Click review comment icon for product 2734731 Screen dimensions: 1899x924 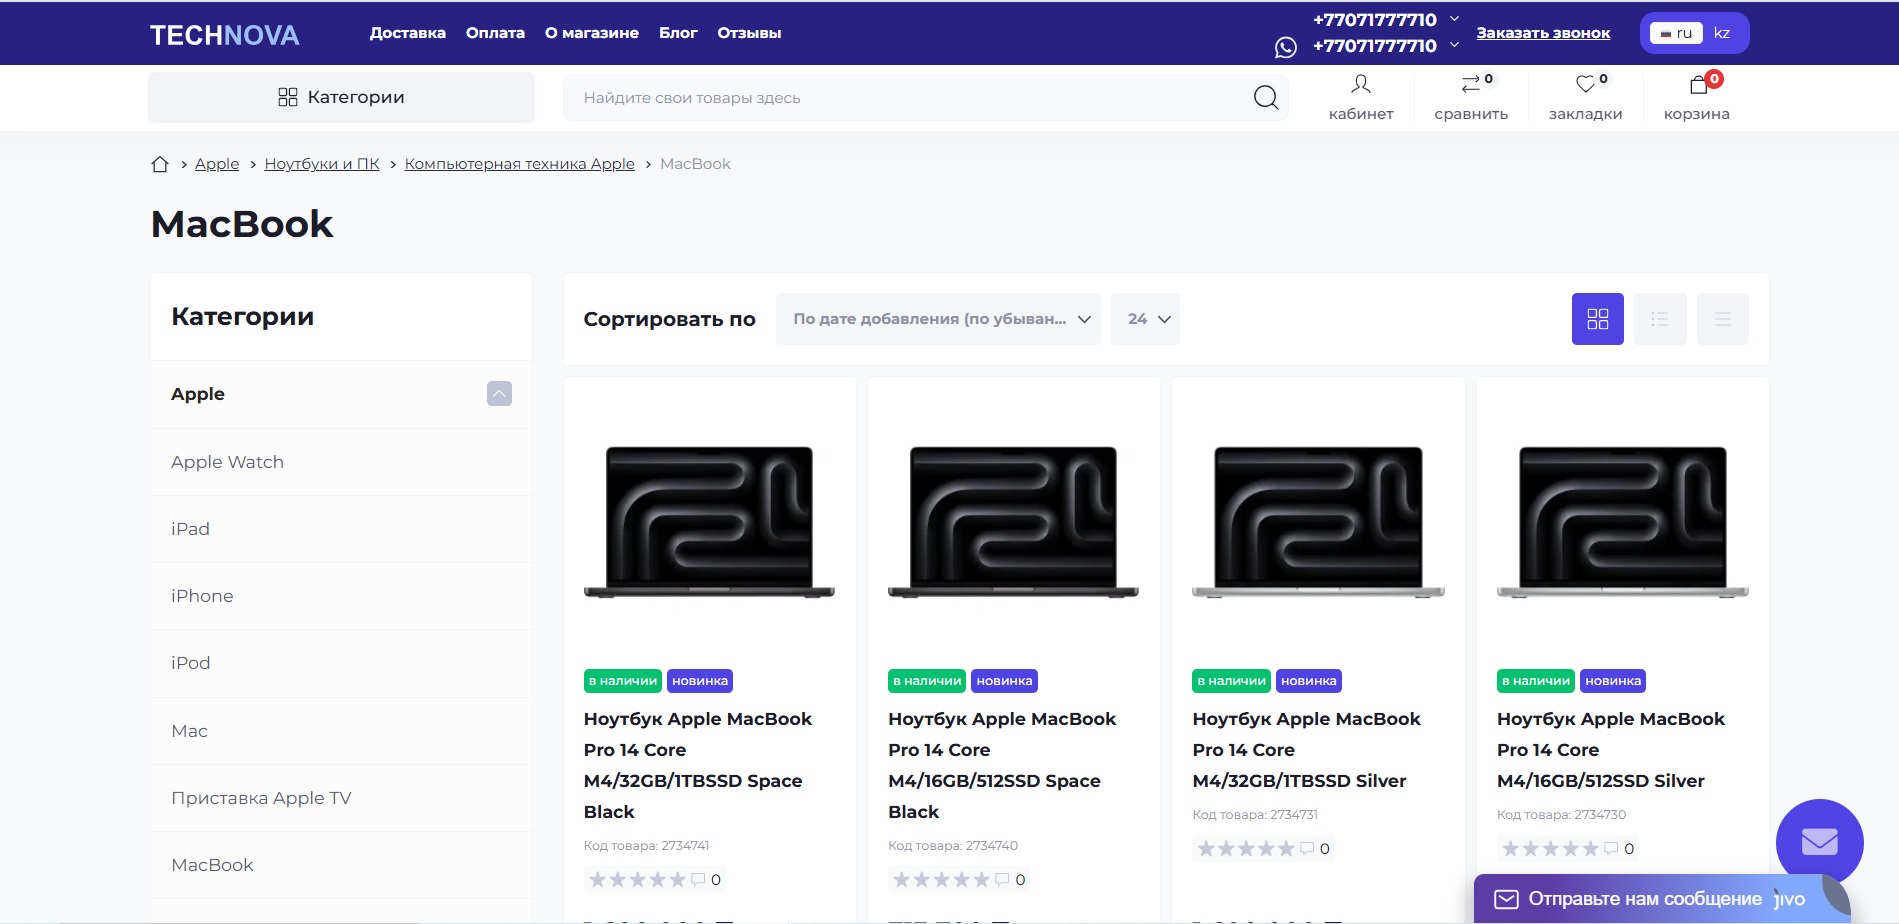click(1307, 848)
